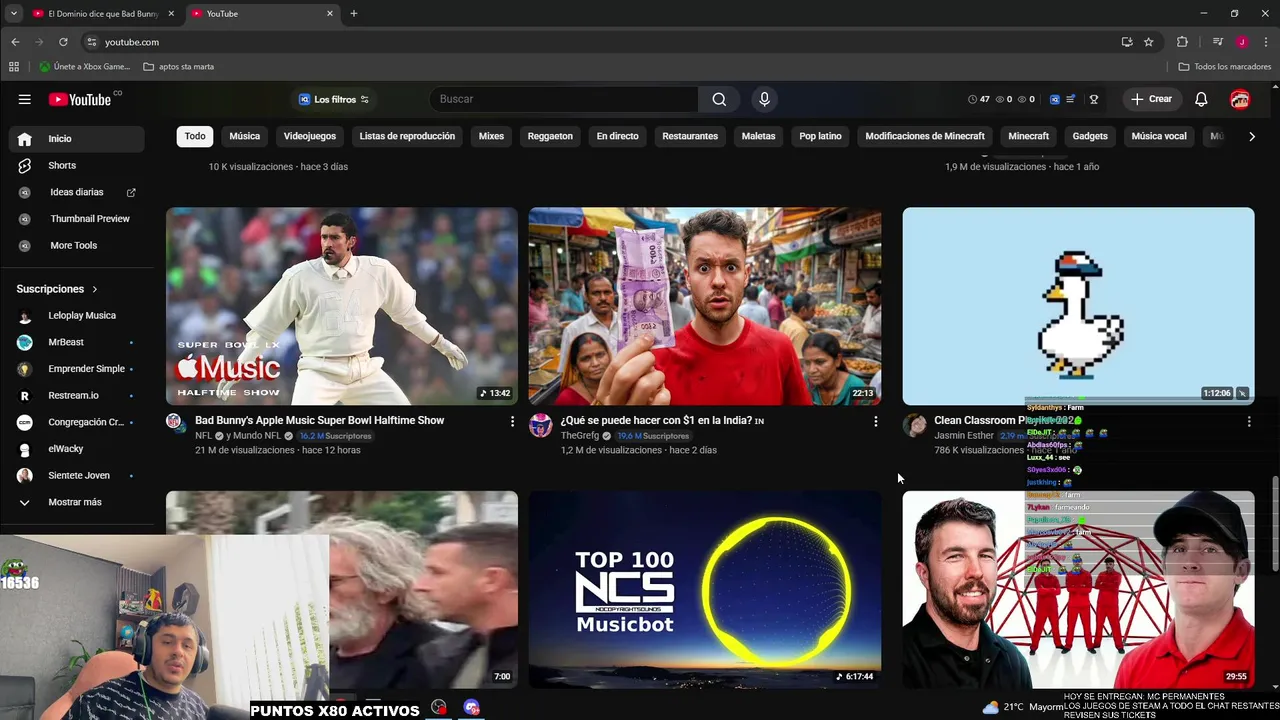Play the India $1 video thumbnail

coord(705,306)
